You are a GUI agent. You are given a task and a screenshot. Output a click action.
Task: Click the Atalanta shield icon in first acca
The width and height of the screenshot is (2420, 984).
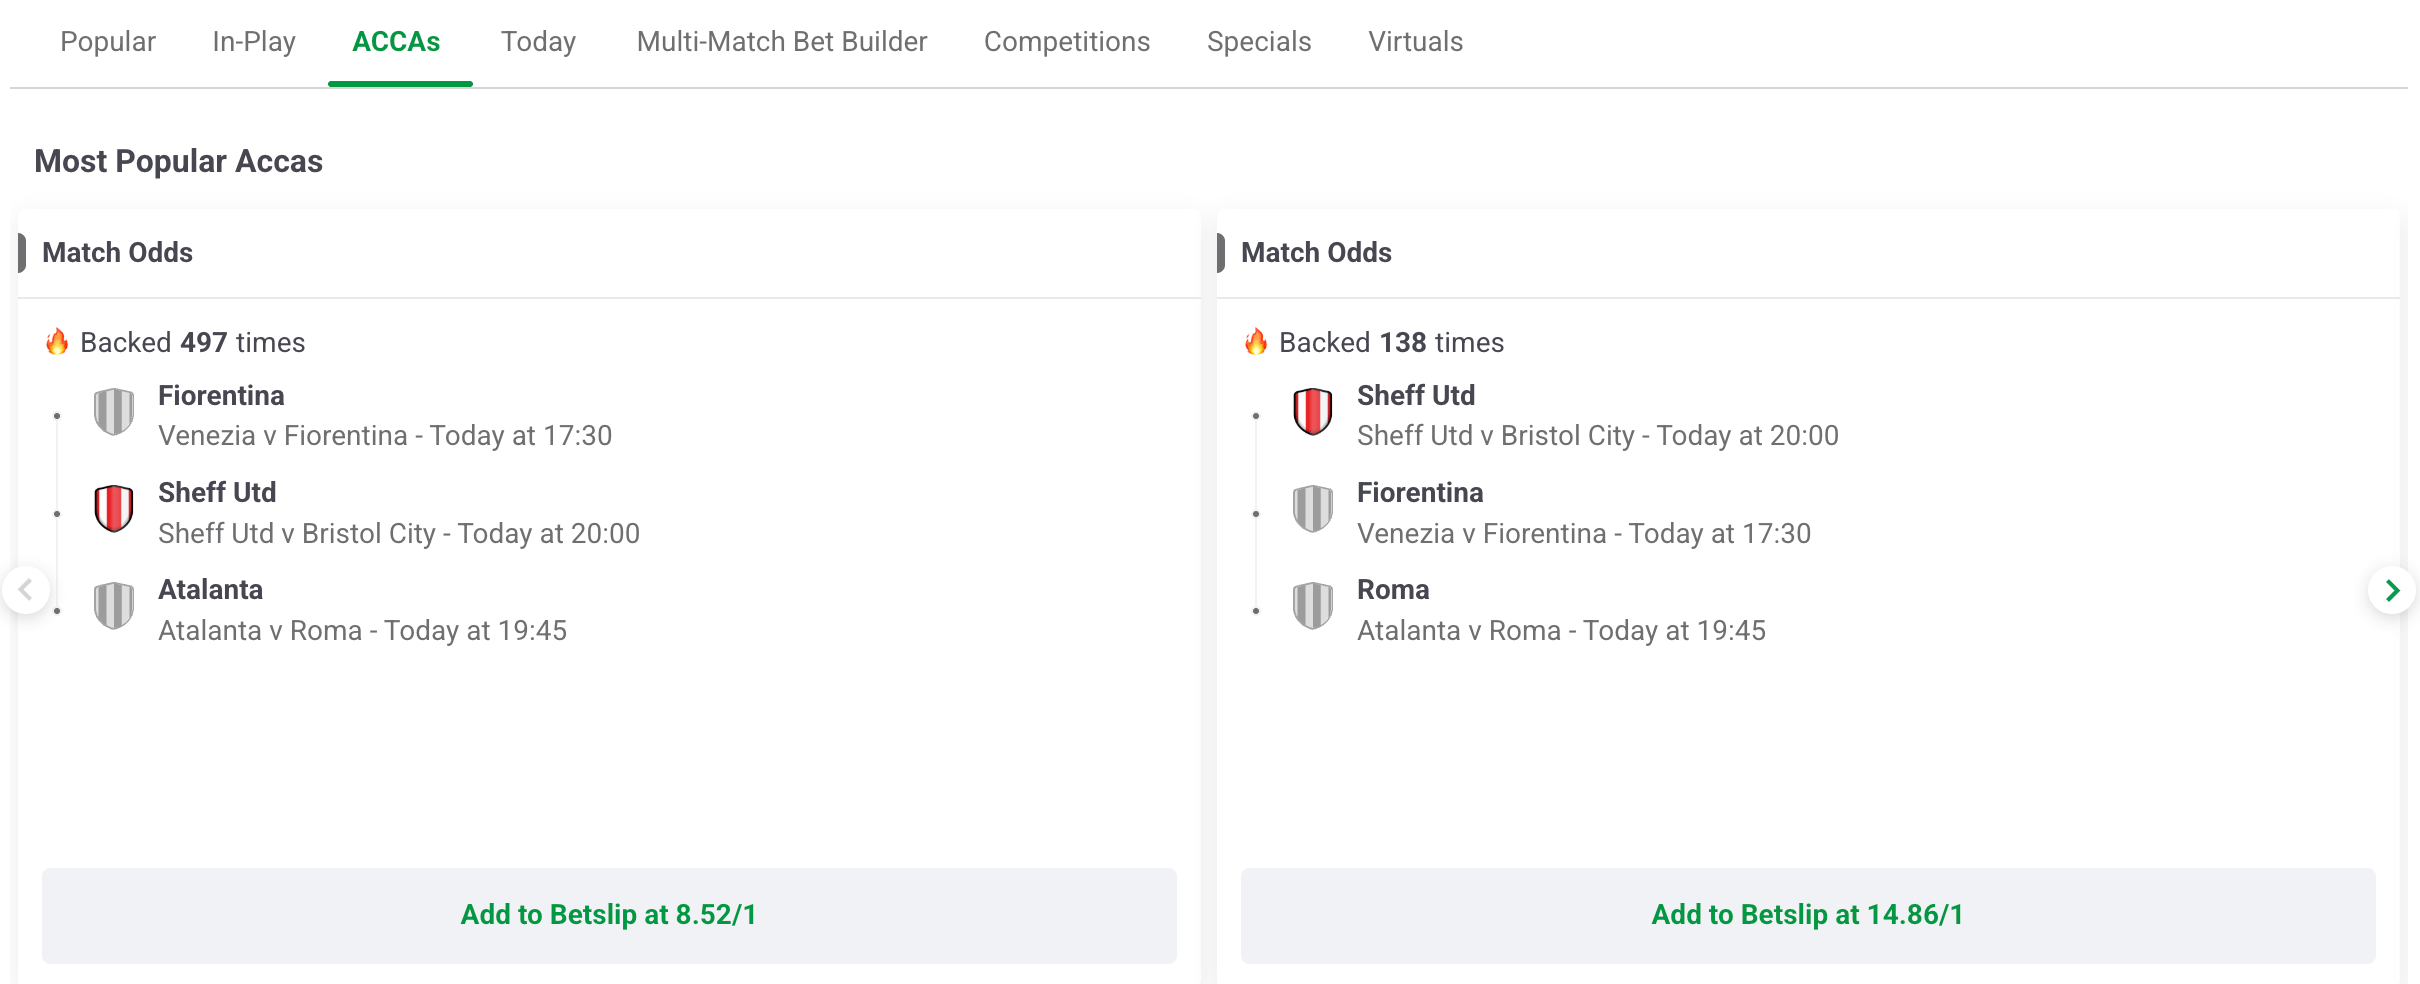click(114, 606)
